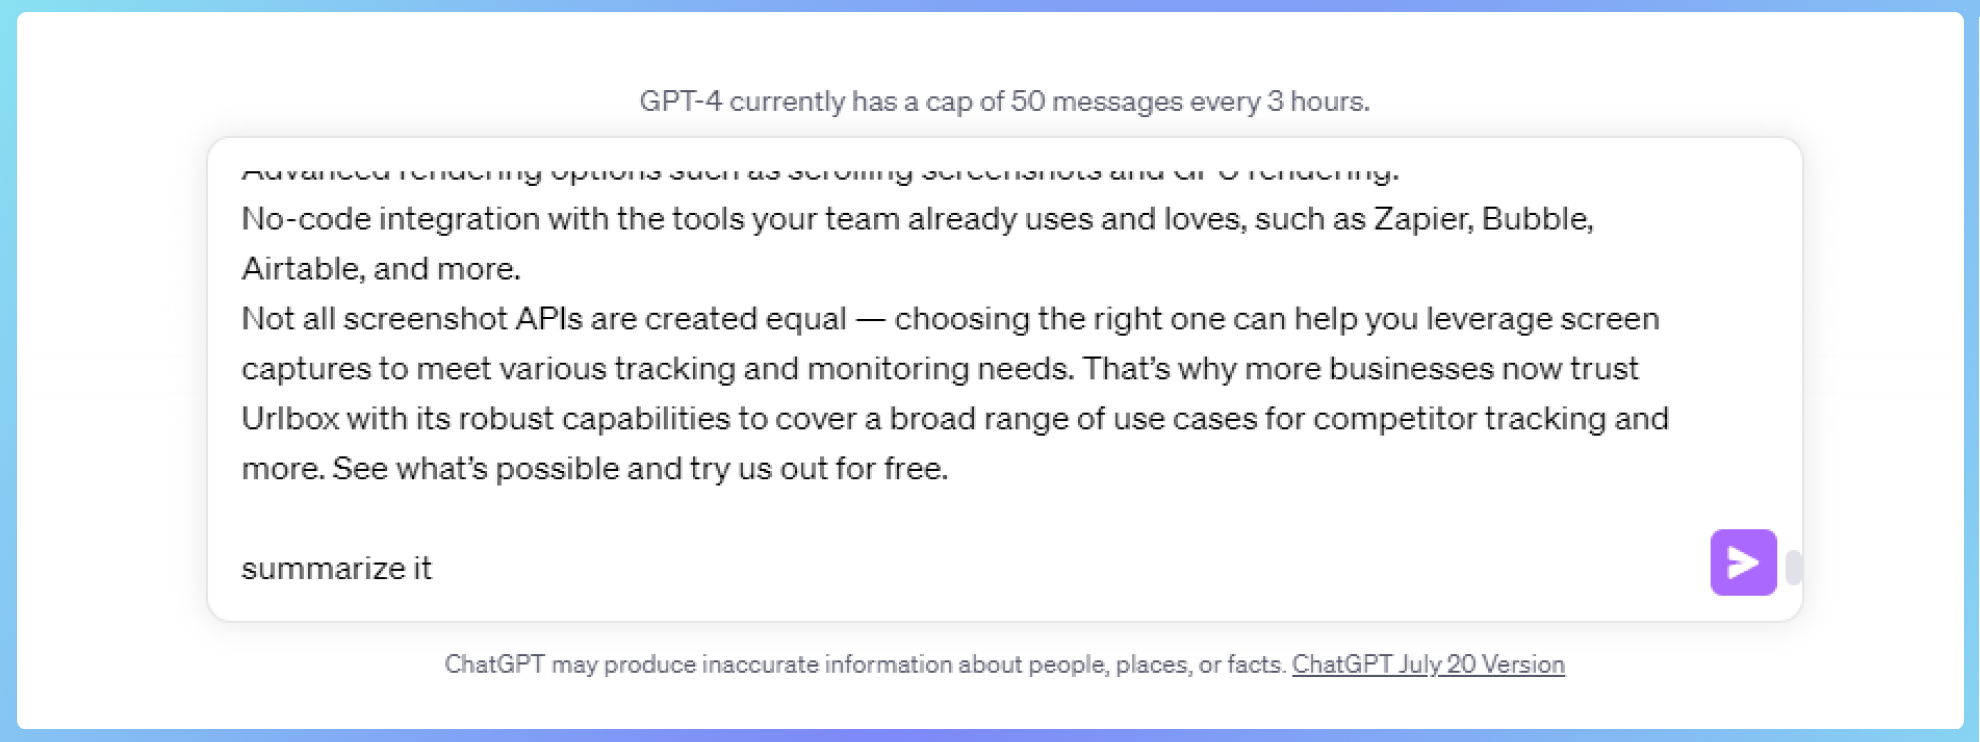
Task: Click the start of "Not all" paragraph
Action: (x=243, y=318)
